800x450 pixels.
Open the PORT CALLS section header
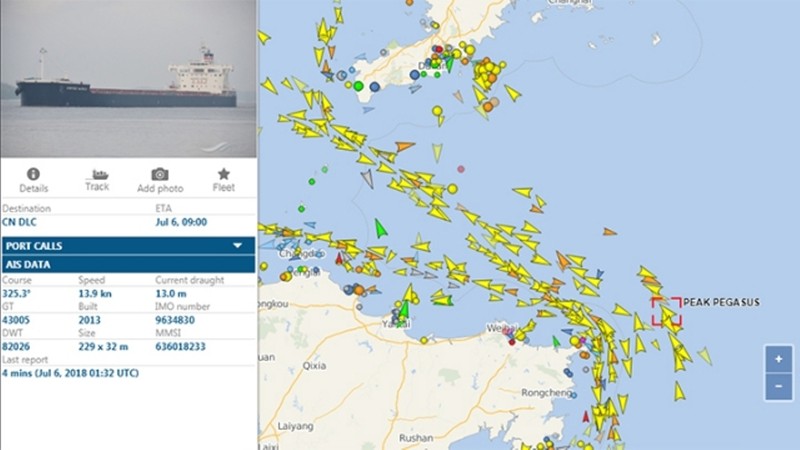(x=129, y=245)
